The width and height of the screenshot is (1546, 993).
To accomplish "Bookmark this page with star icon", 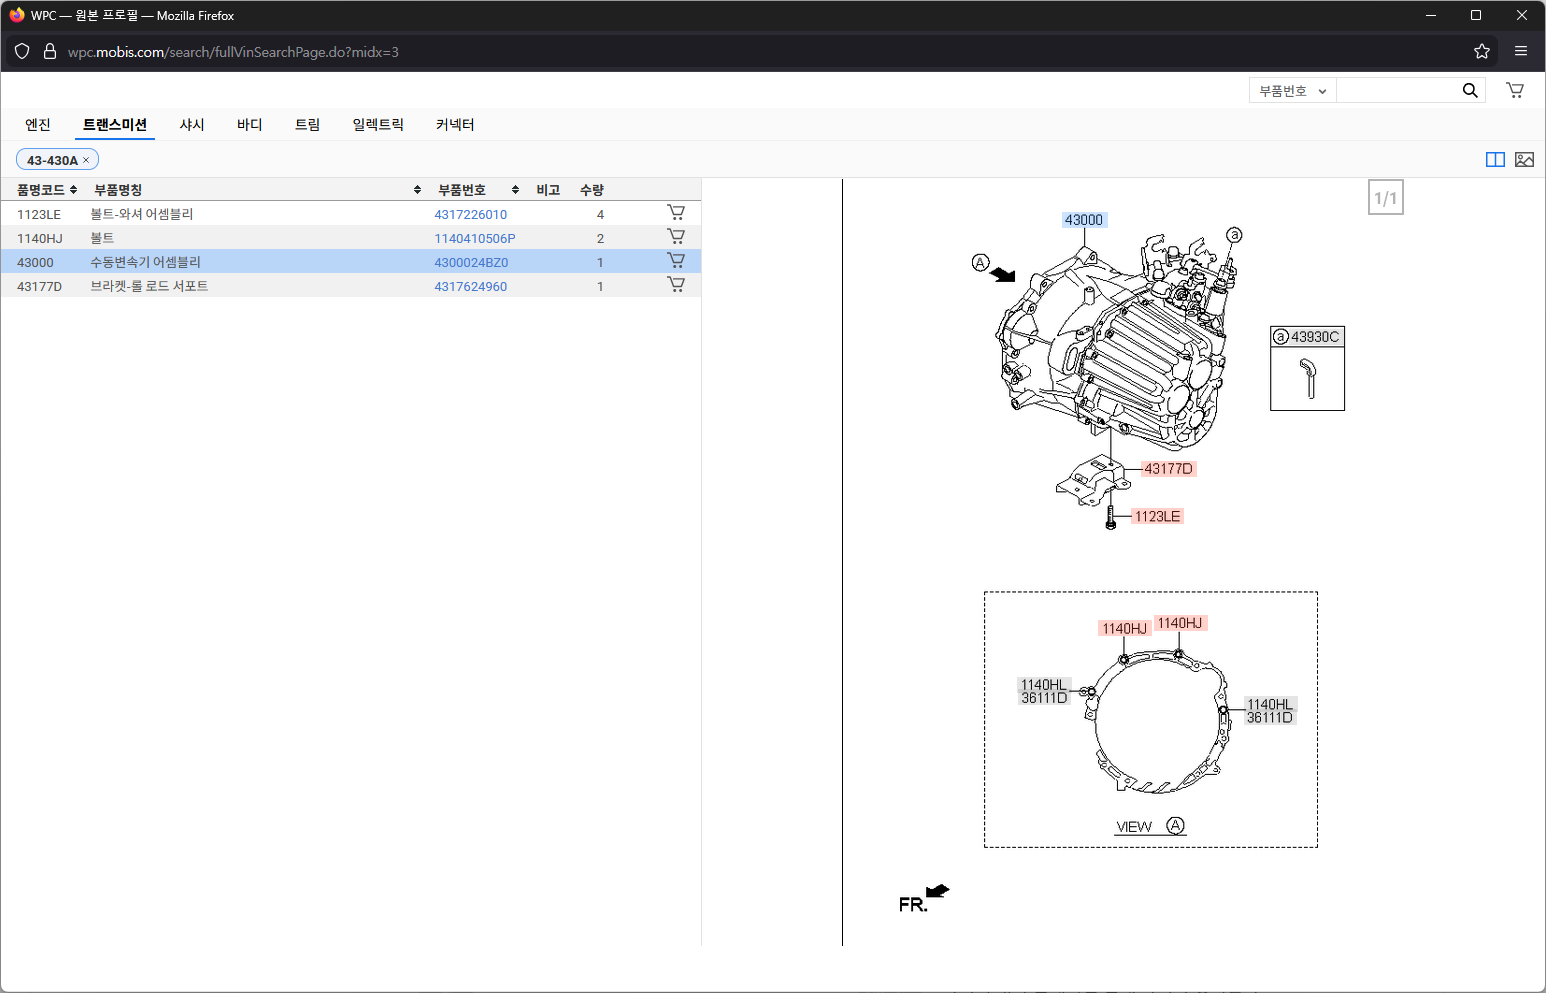I will coord(1481,52).
